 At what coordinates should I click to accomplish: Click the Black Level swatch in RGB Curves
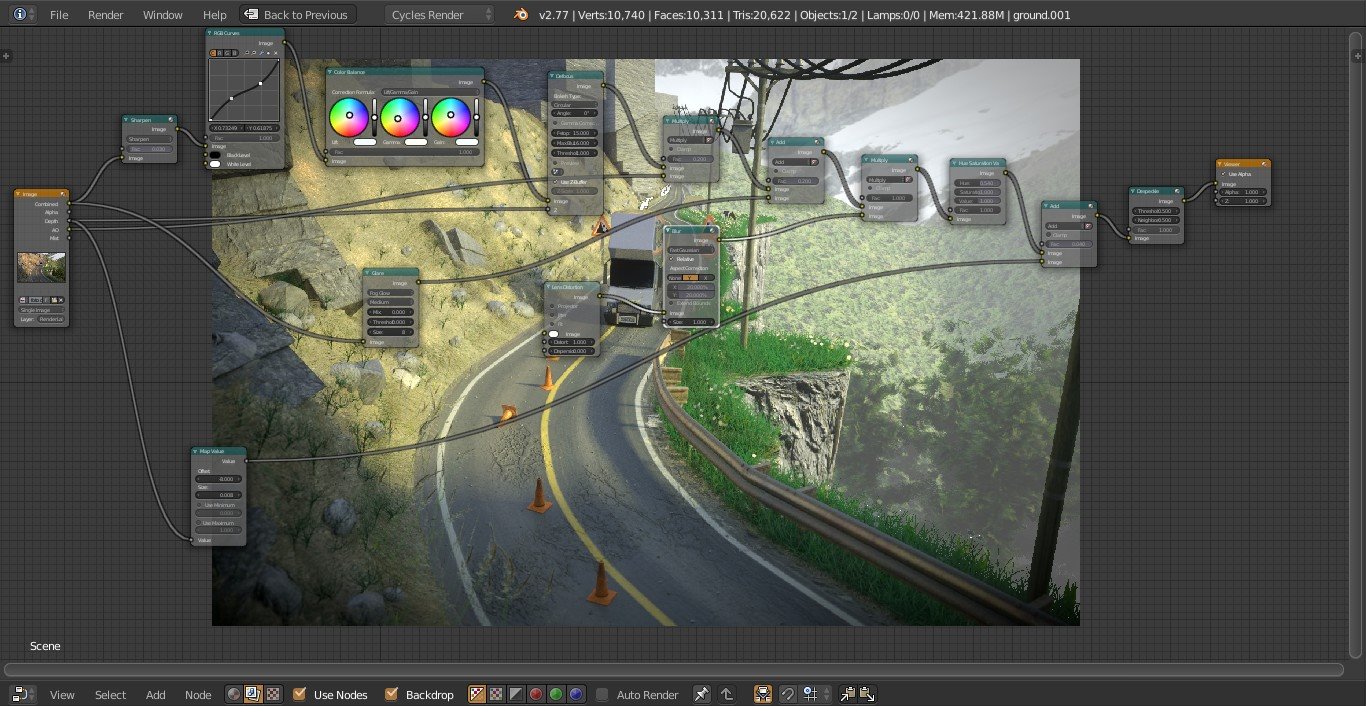click(x=215, y=155)
